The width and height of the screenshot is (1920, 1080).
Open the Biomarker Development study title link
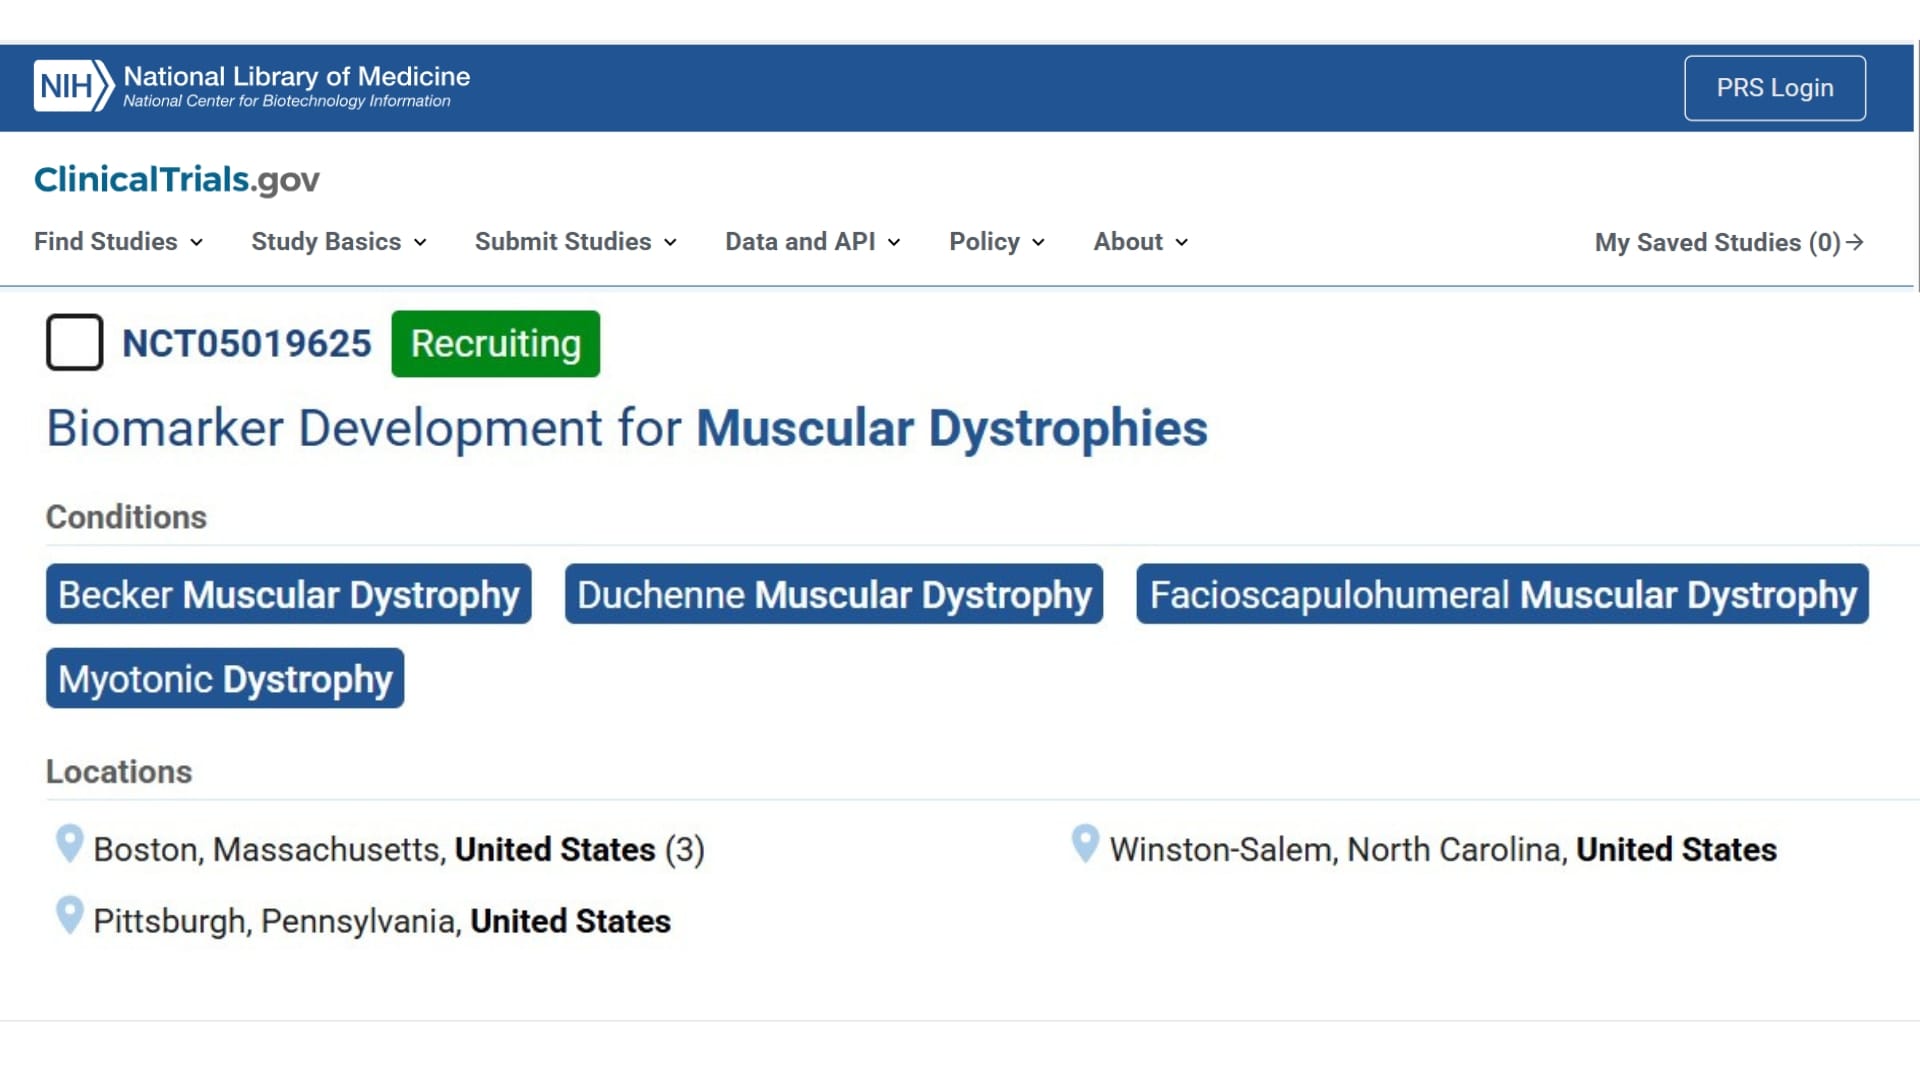click(627, 428)
